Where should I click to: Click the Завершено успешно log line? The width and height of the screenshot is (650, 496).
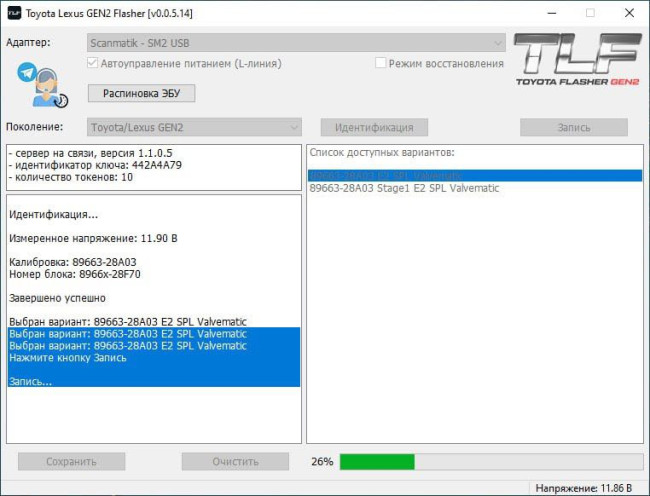pos(57,298)
